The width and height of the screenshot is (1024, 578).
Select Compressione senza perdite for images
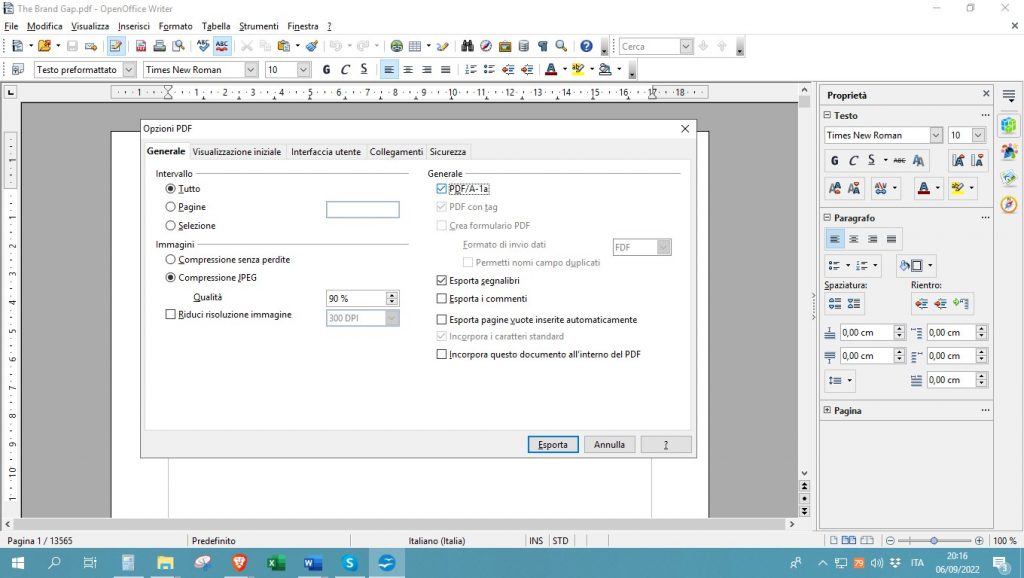[169, 259]
